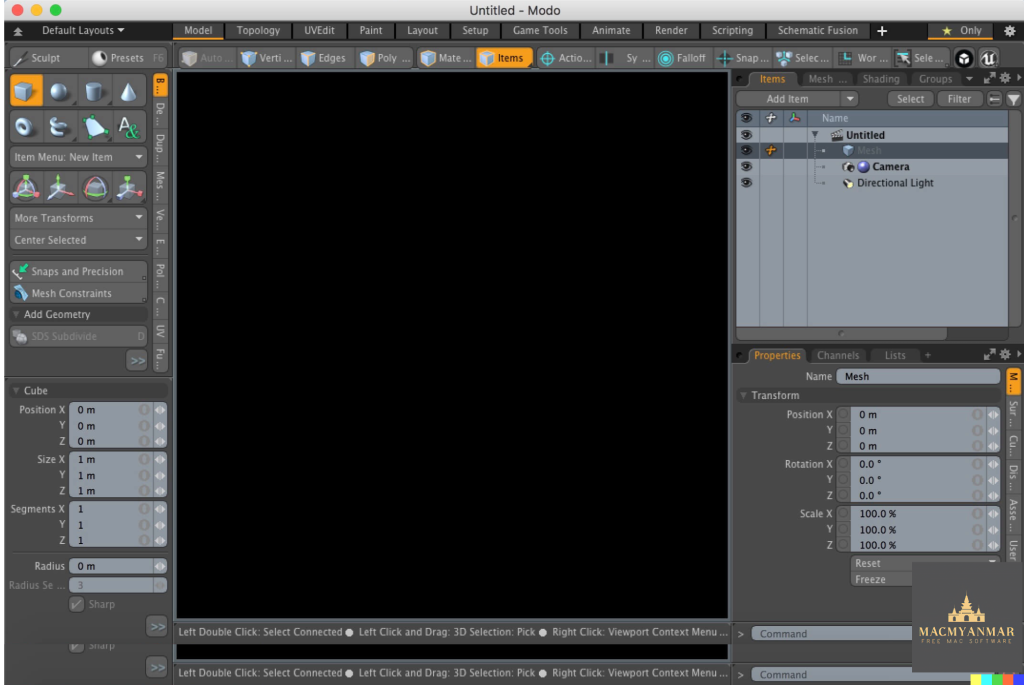Open the UVEdit layout tab
The height and width of the screenshot is (685, 1024).
tap(319, 31)
